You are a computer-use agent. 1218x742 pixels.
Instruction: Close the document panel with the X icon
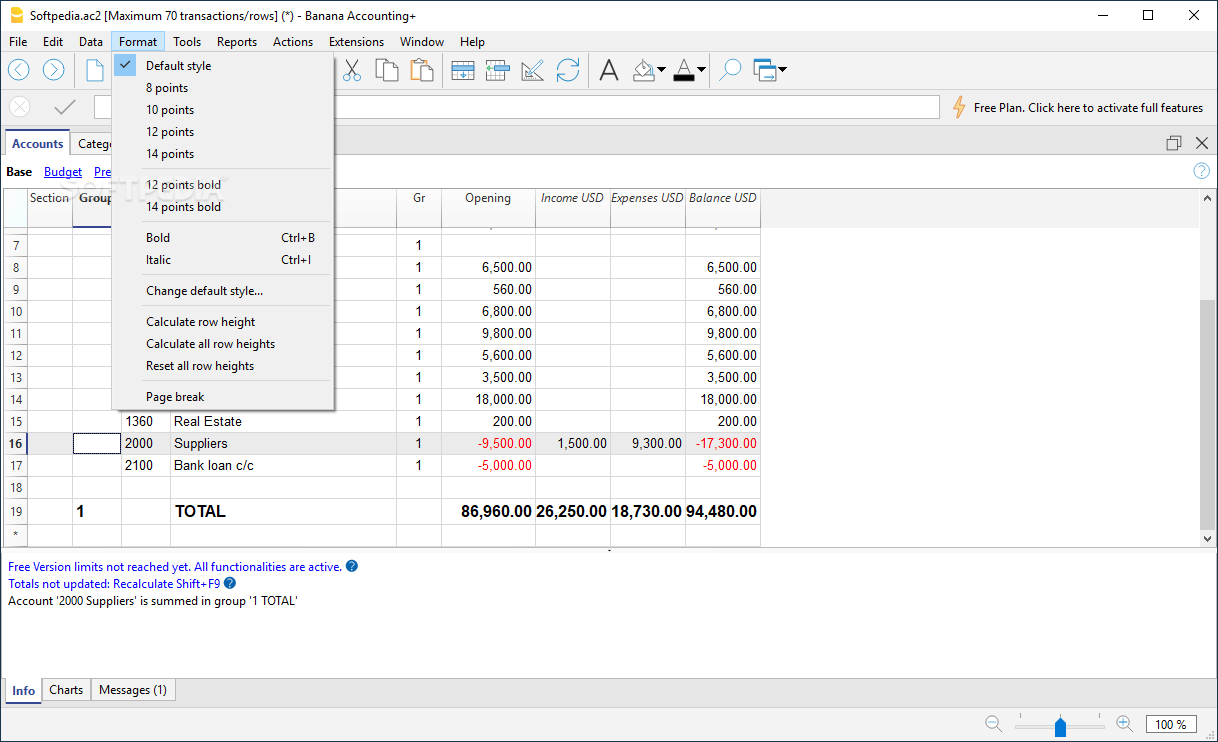[1202, 143]
